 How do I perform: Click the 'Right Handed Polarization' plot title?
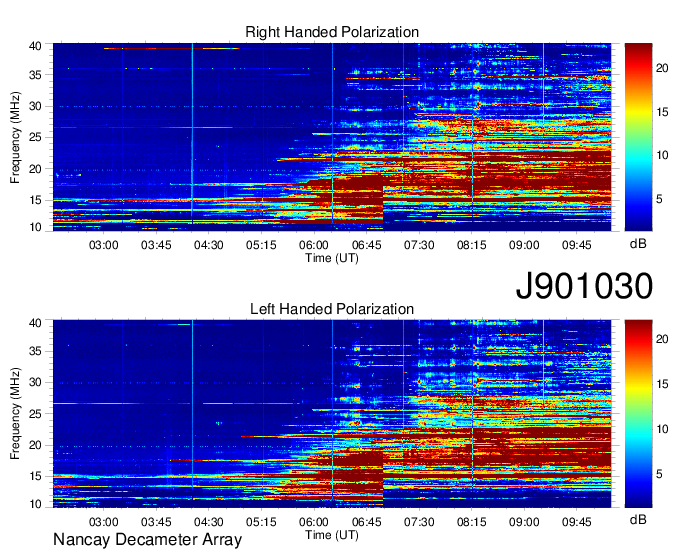(x=332, y=32)
